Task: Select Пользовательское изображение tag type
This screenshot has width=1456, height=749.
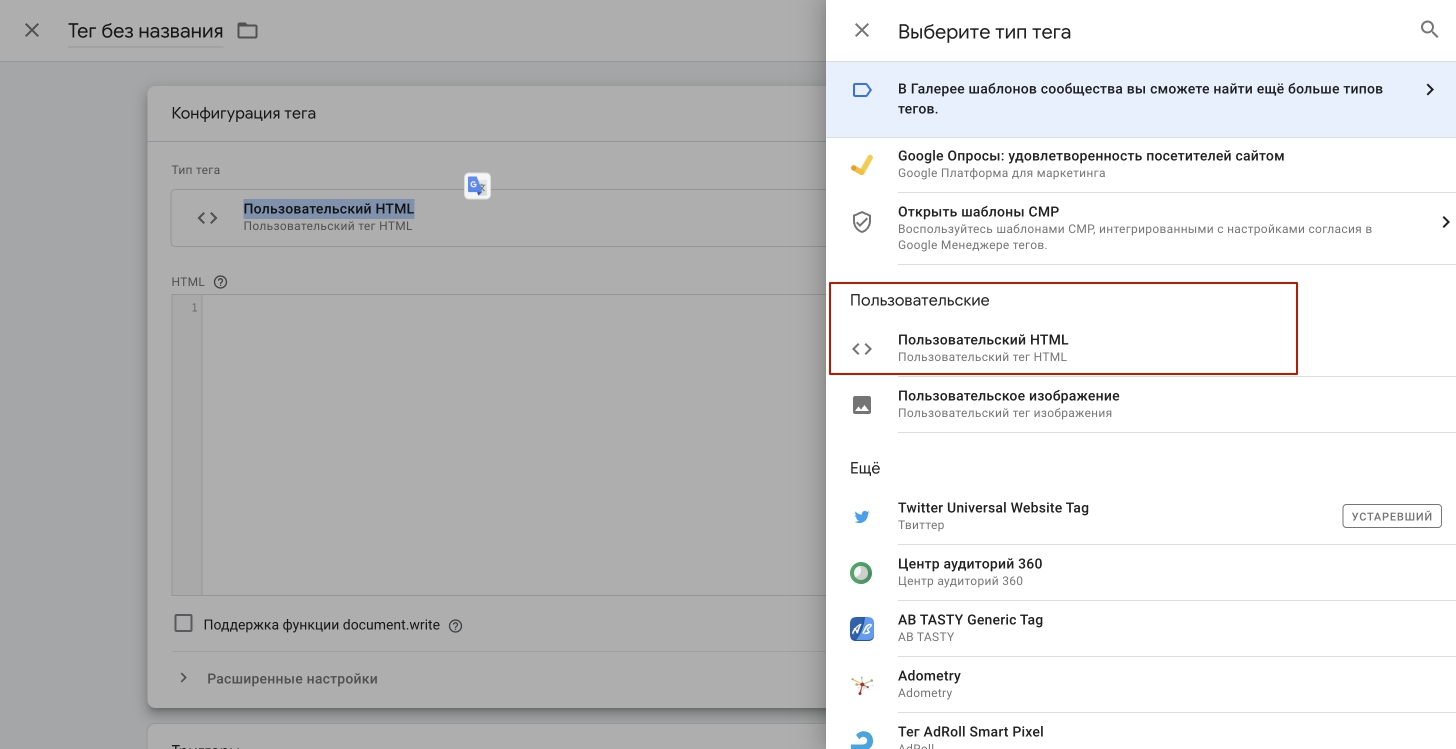Action: [1008, 404]
